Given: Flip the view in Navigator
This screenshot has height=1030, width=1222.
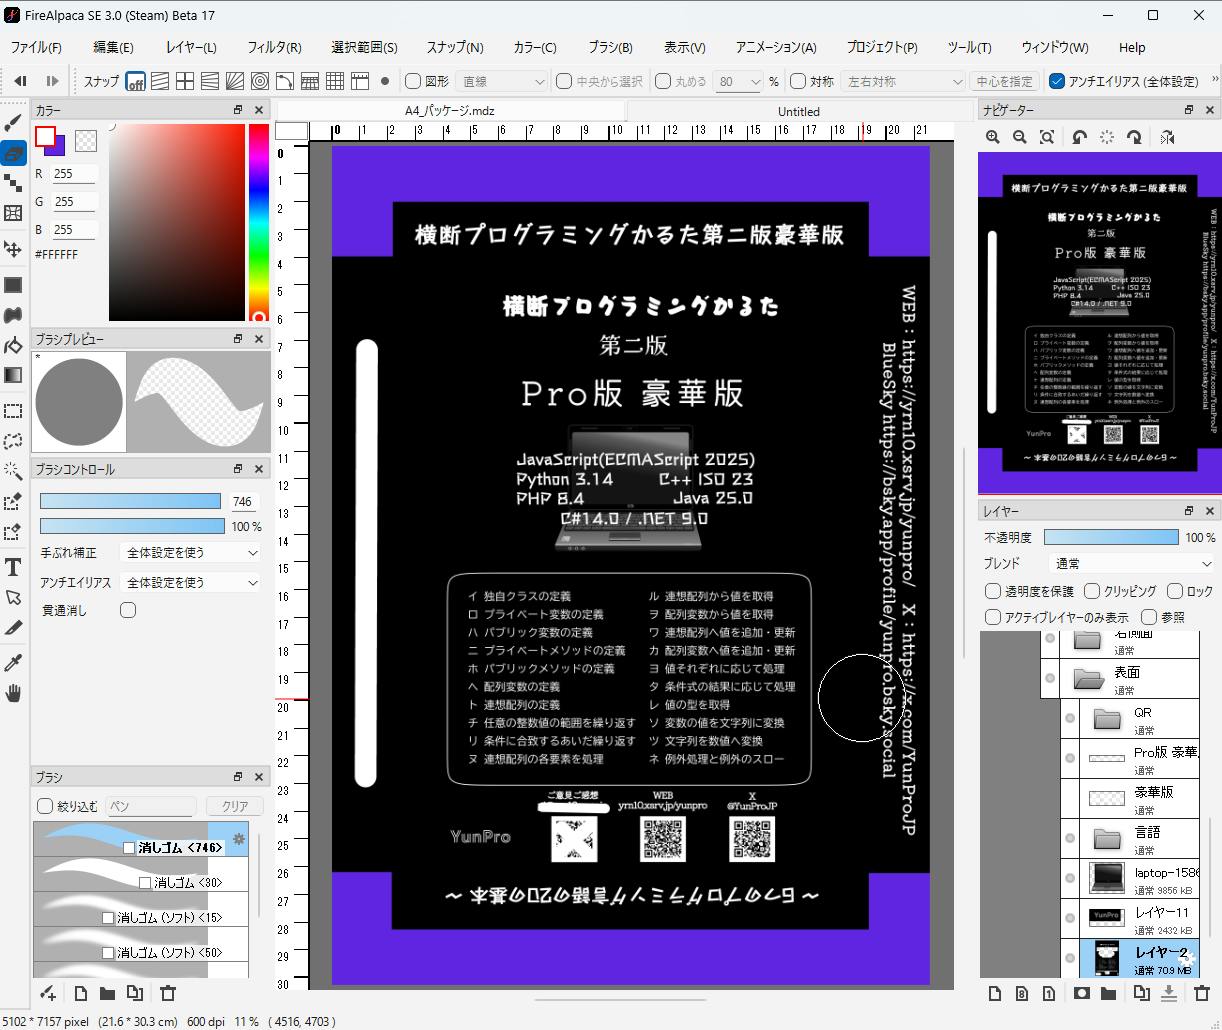Looking at the screenshot, I should [1167, 138].
